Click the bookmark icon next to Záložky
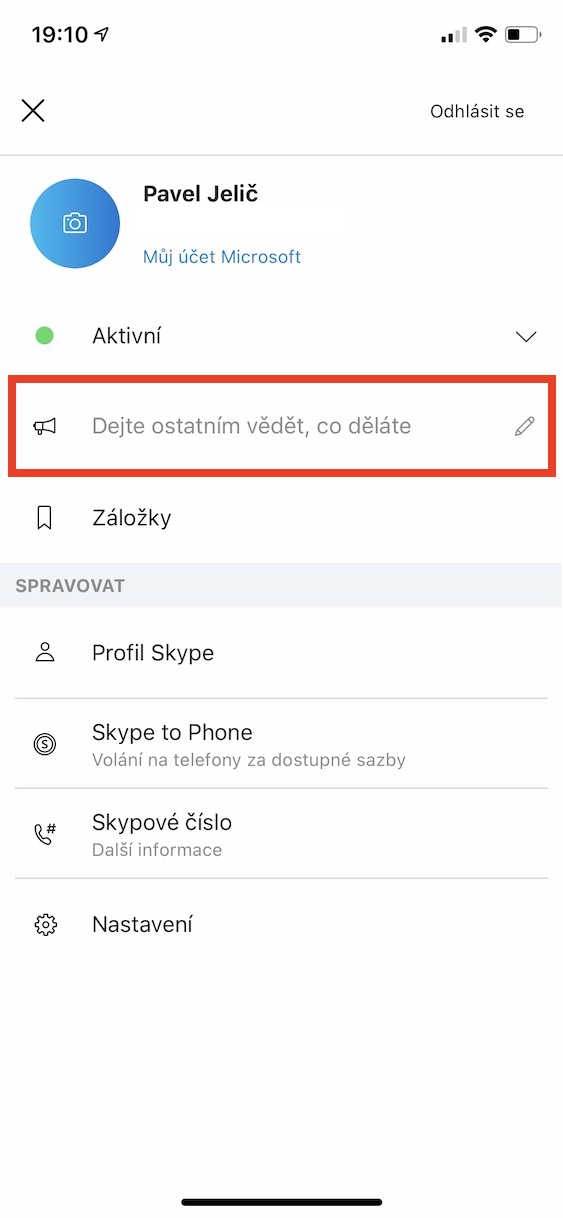563x1218 pixels. [45, 518]
